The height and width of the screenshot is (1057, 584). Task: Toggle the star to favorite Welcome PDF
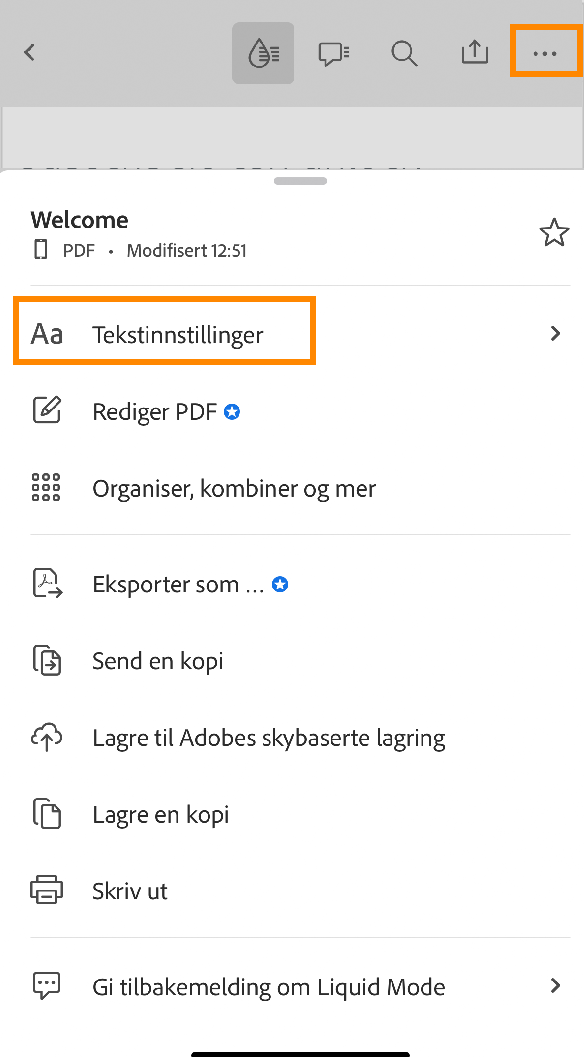click(x=554, y=232)
